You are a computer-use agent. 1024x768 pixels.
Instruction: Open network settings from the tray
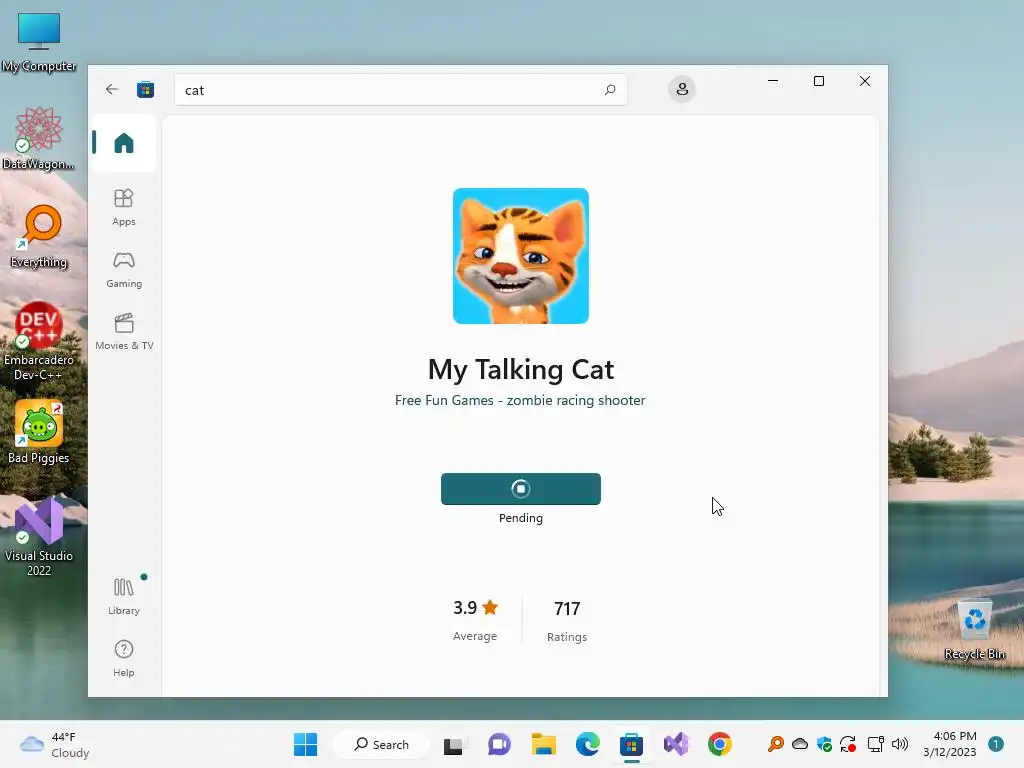pyautogui.click(x=875, y=744)
